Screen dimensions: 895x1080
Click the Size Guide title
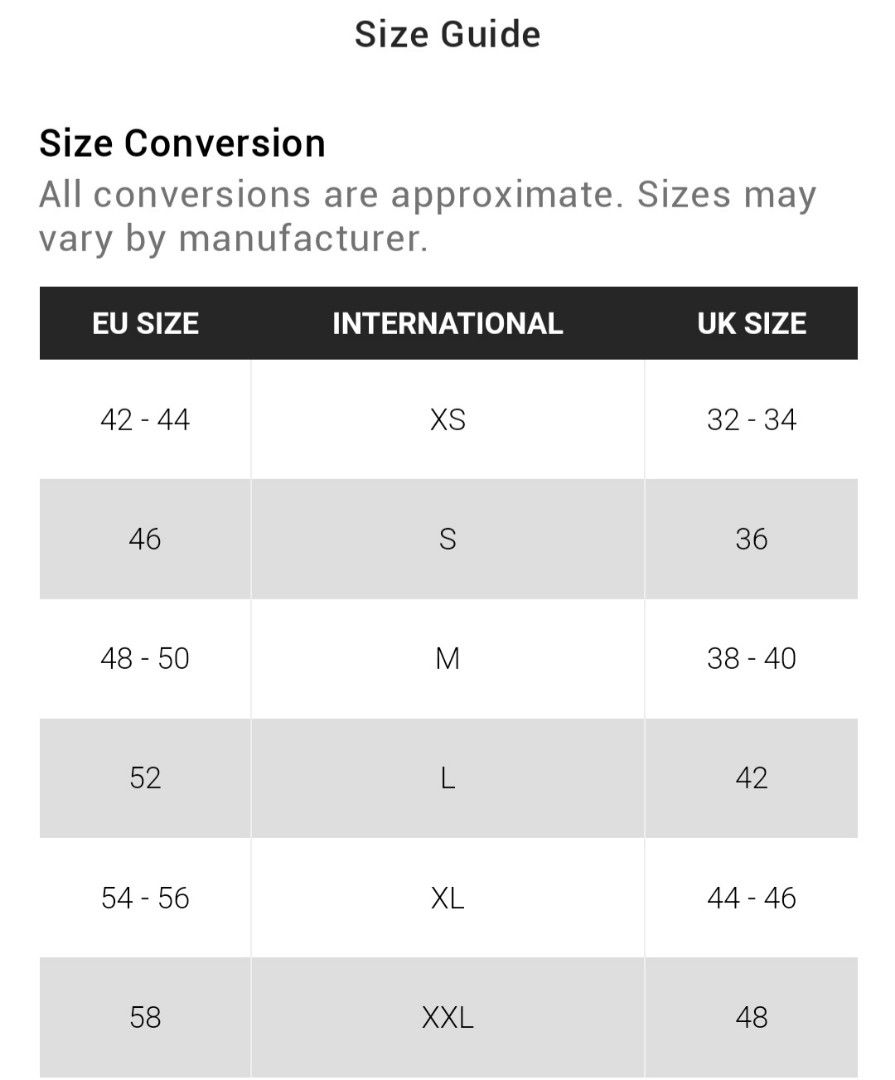click(x=447, y=34)
